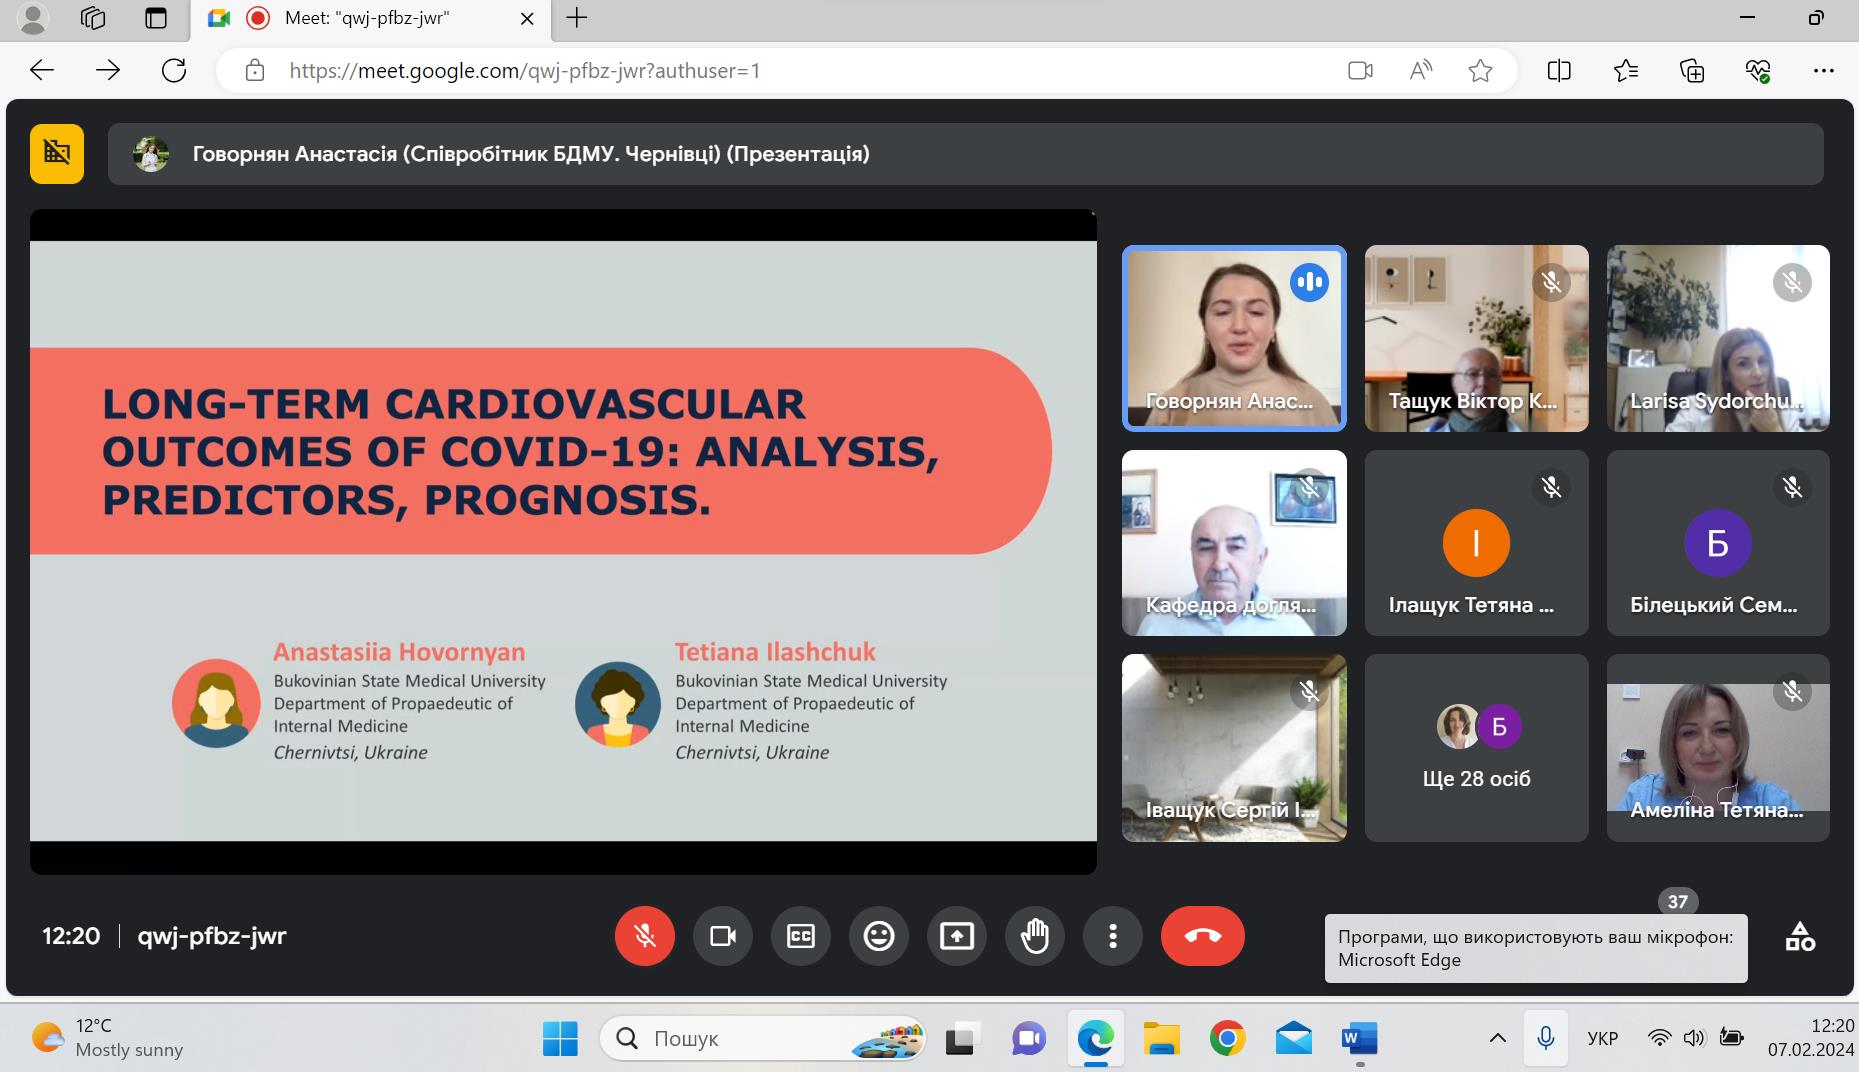1859x1072 pixels.
Task: Raise hand in the meeting
Action: click(x=1034, y=936)
